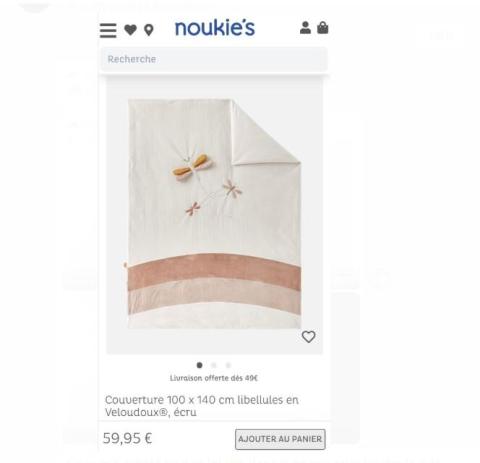480x463 pixels.
Task: Open favorites via header heart icon
Action: (130, 30)
